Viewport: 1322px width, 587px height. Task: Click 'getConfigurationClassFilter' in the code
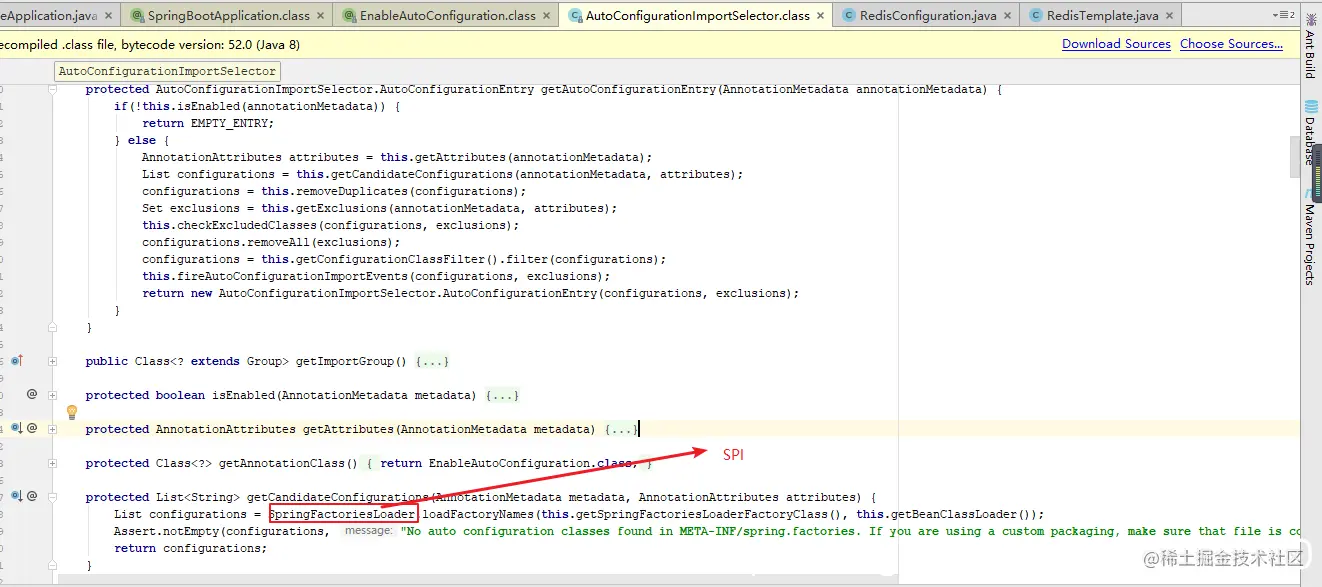point(390,259)
